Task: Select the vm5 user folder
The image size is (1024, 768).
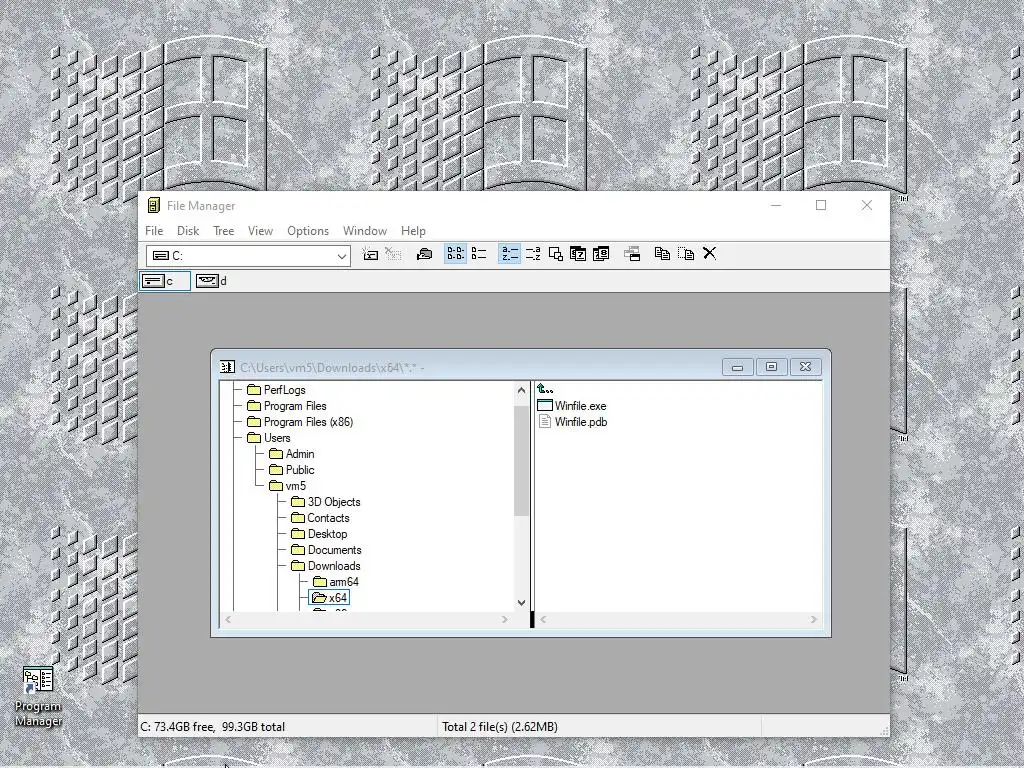Action: tap(287, 486)
